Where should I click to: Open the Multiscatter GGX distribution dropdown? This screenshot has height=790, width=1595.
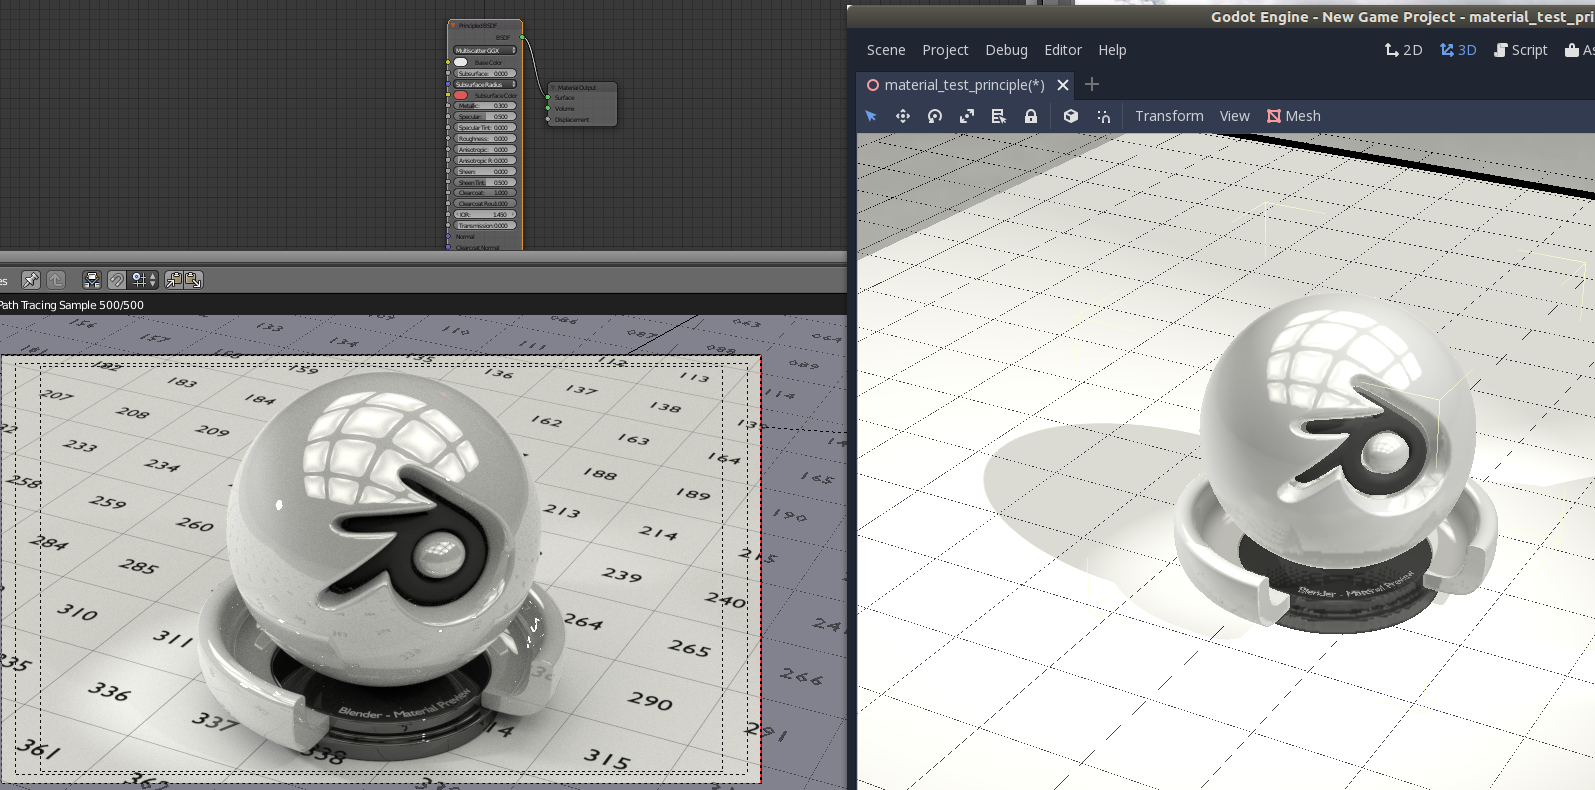point(485,50)
